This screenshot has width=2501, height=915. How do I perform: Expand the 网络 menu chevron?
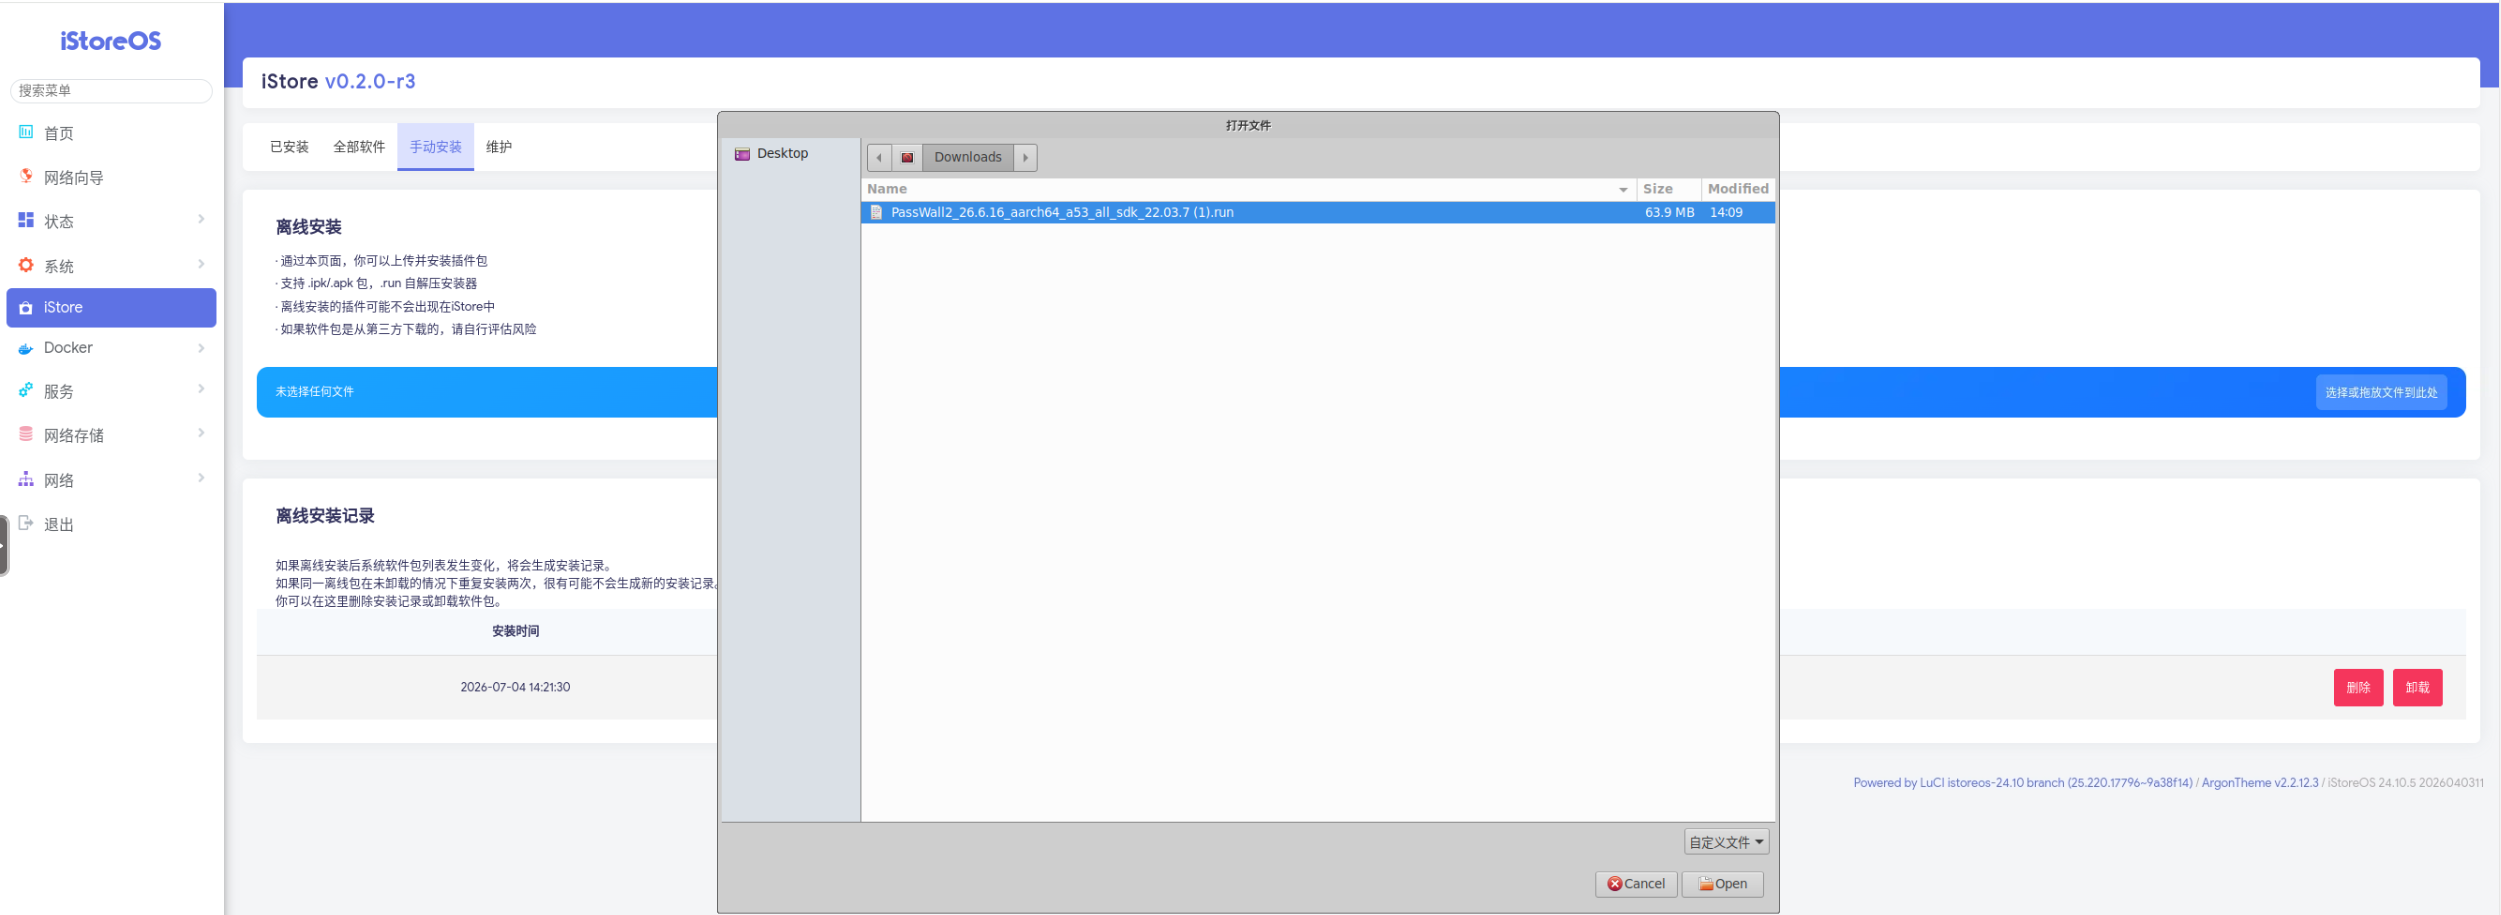pos(201,479)
